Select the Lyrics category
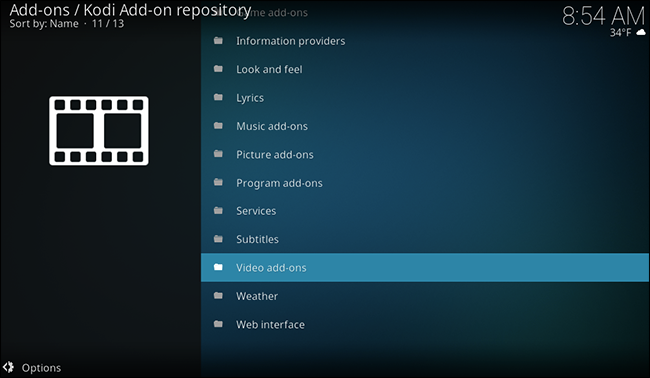Image resolution: width=650 pixels, height=378 pixels. [425, 98]
